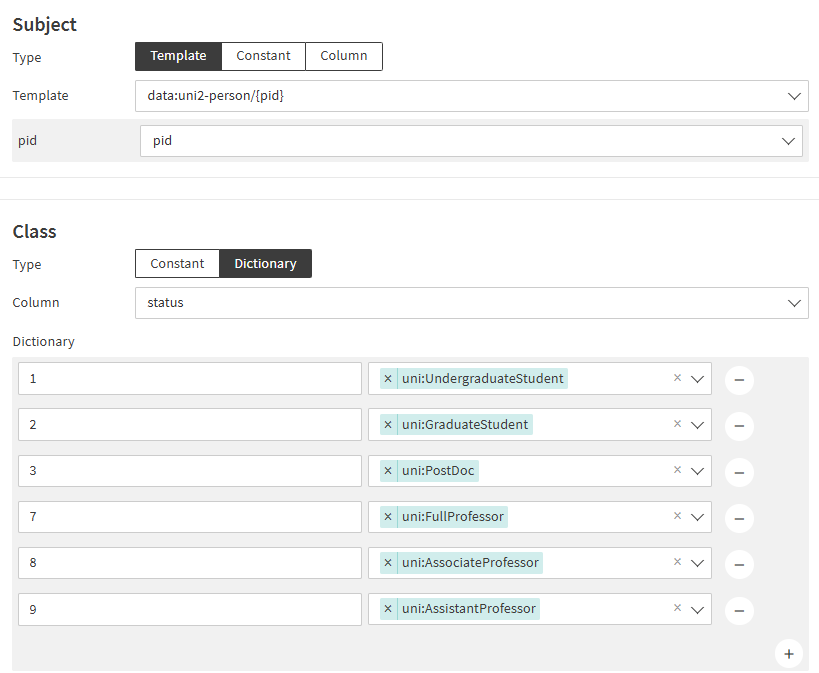The height and width of the screenshot is (673, 819).
Task: Set Subject type to Constant
Action: point(263,56)
